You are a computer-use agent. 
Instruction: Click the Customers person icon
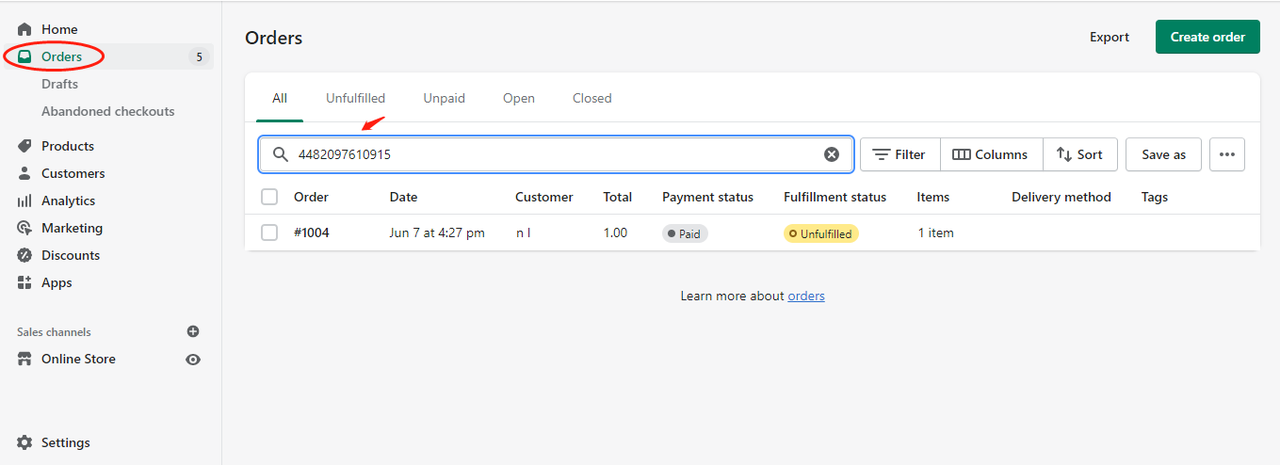point(25,173)
